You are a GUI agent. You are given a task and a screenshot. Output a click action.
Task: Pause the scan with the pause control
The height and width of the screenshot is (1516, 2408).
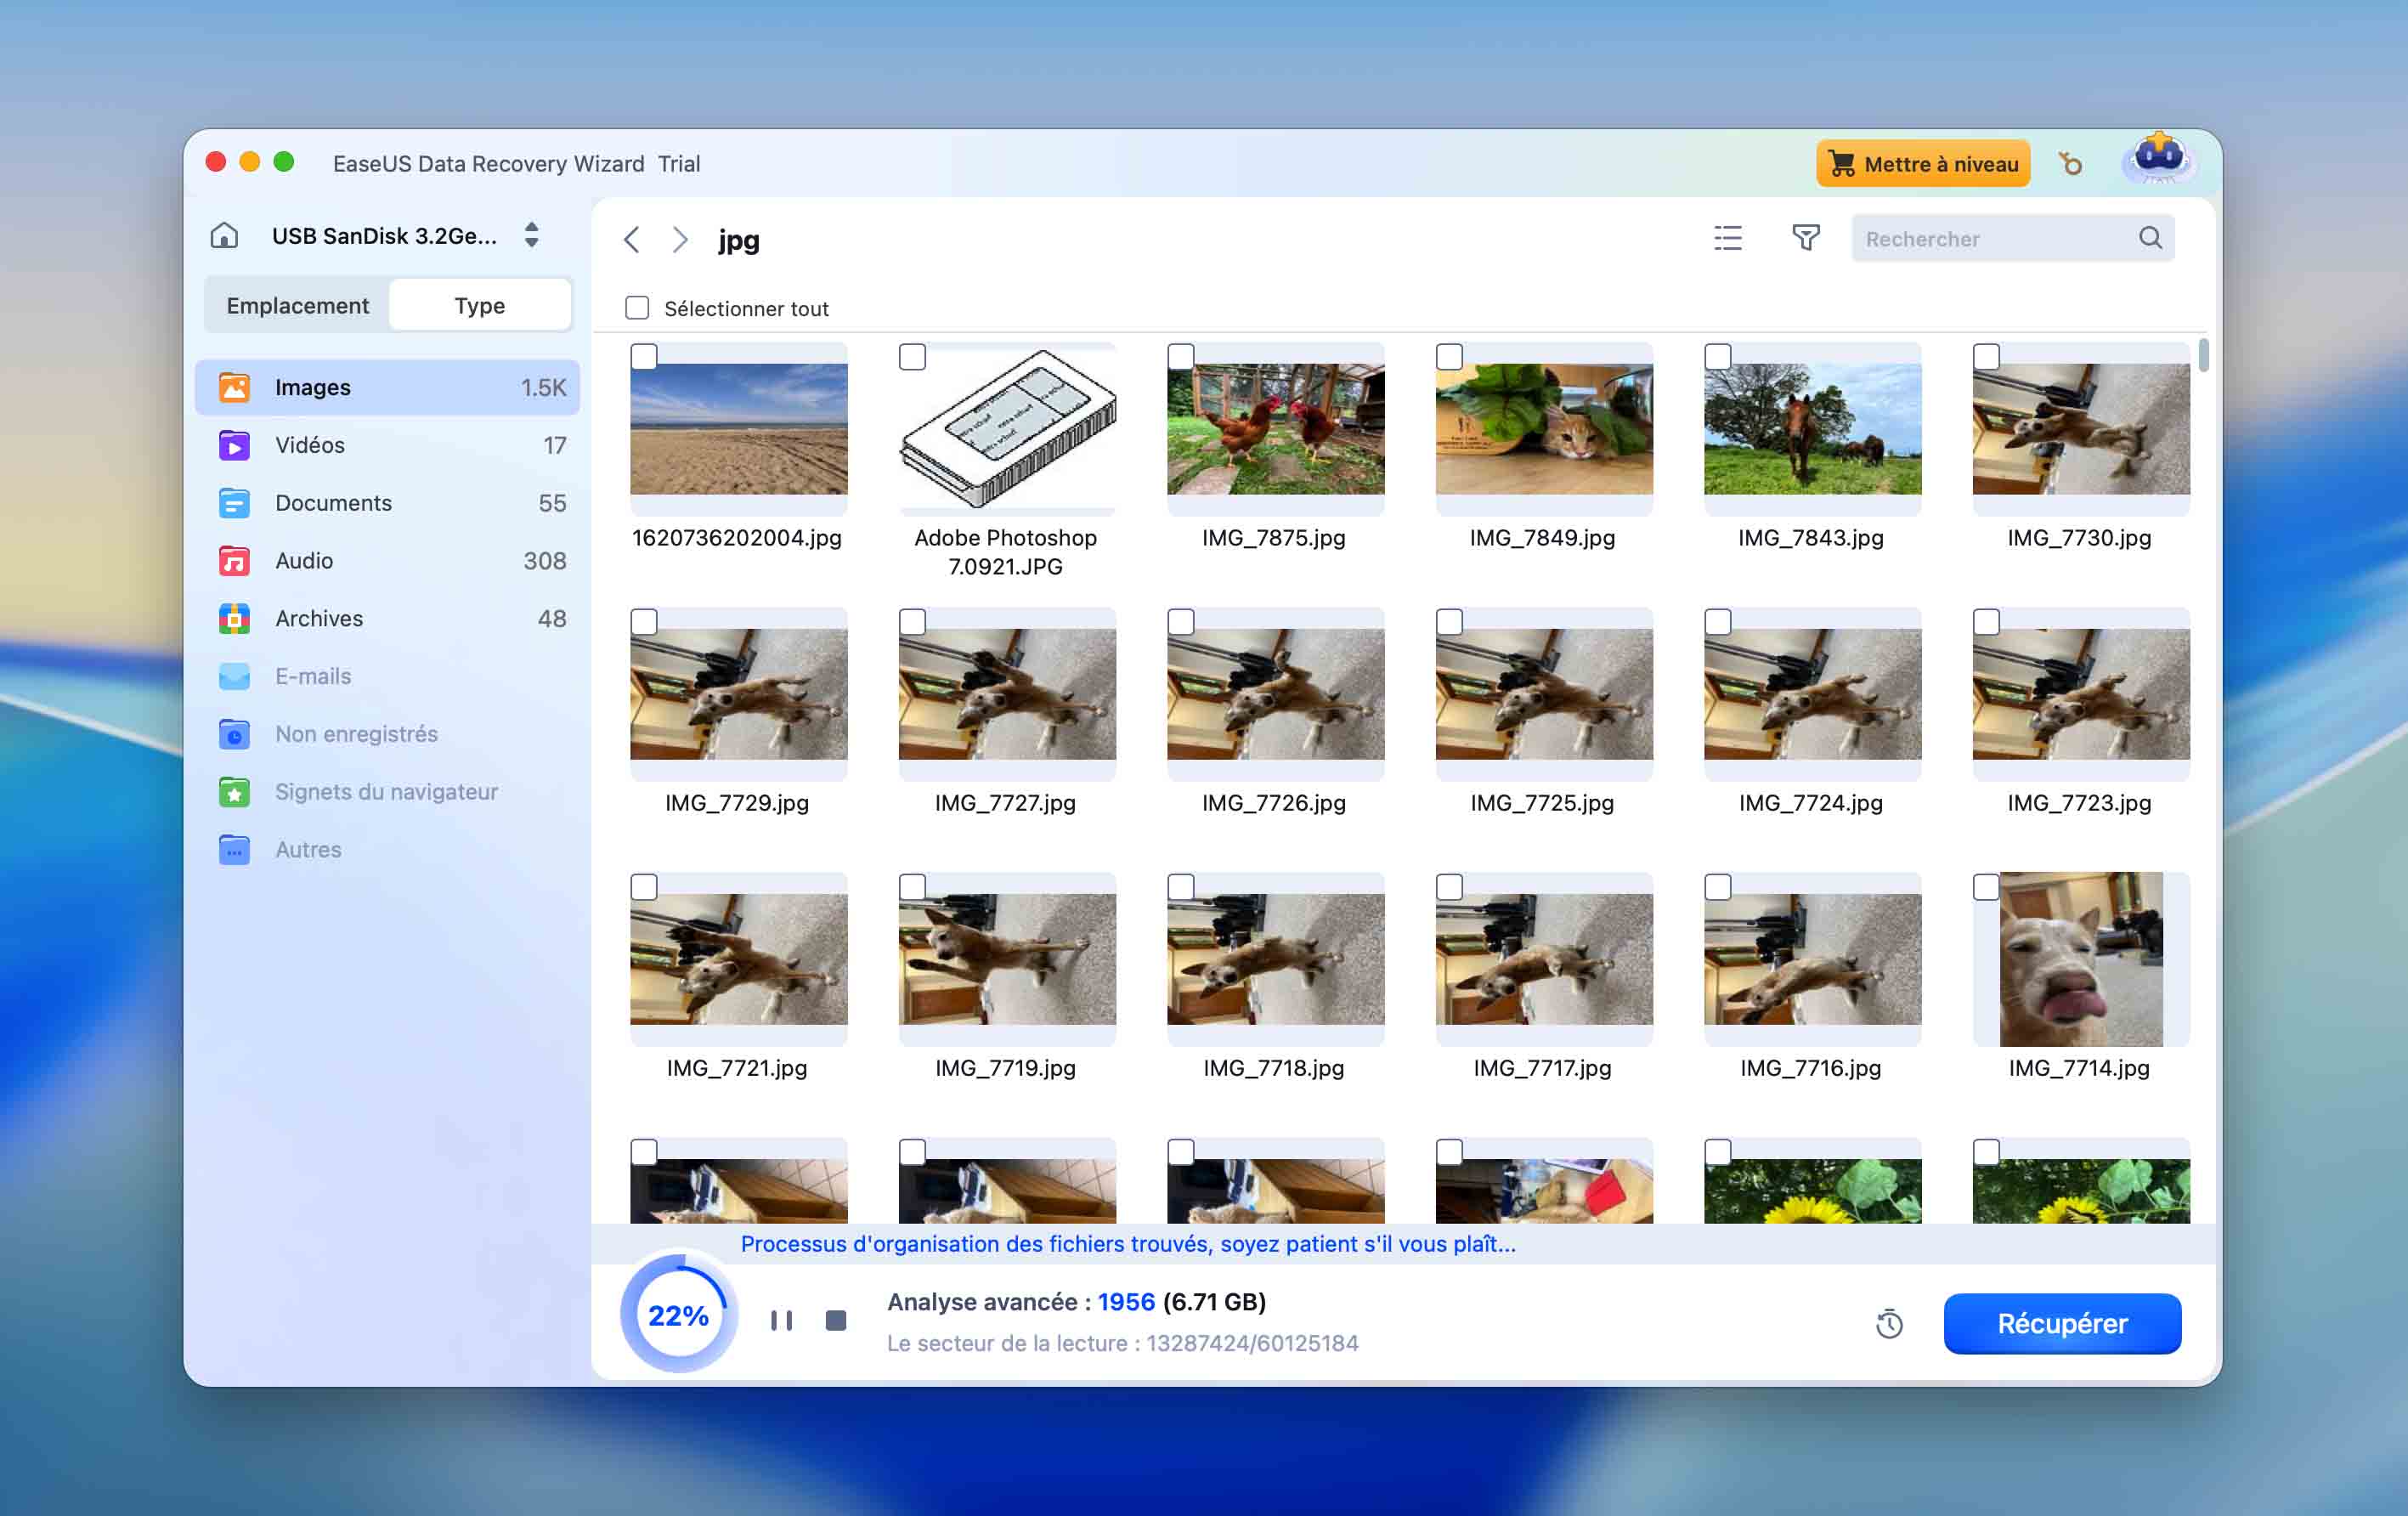point(781,1320)
